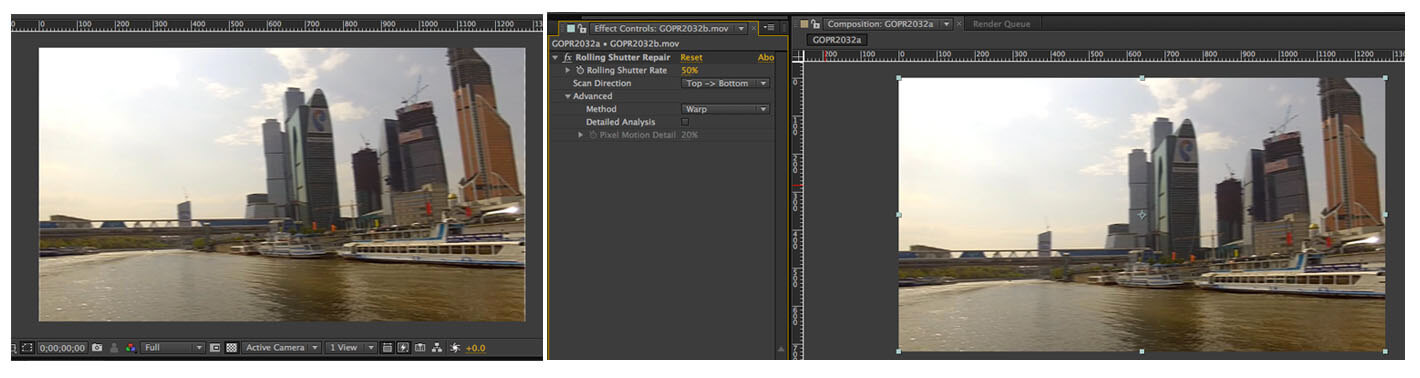Click the Region of Interest icon in left viewer
1420x378 pixels.
pyautogui.click(x=26, y=347)
